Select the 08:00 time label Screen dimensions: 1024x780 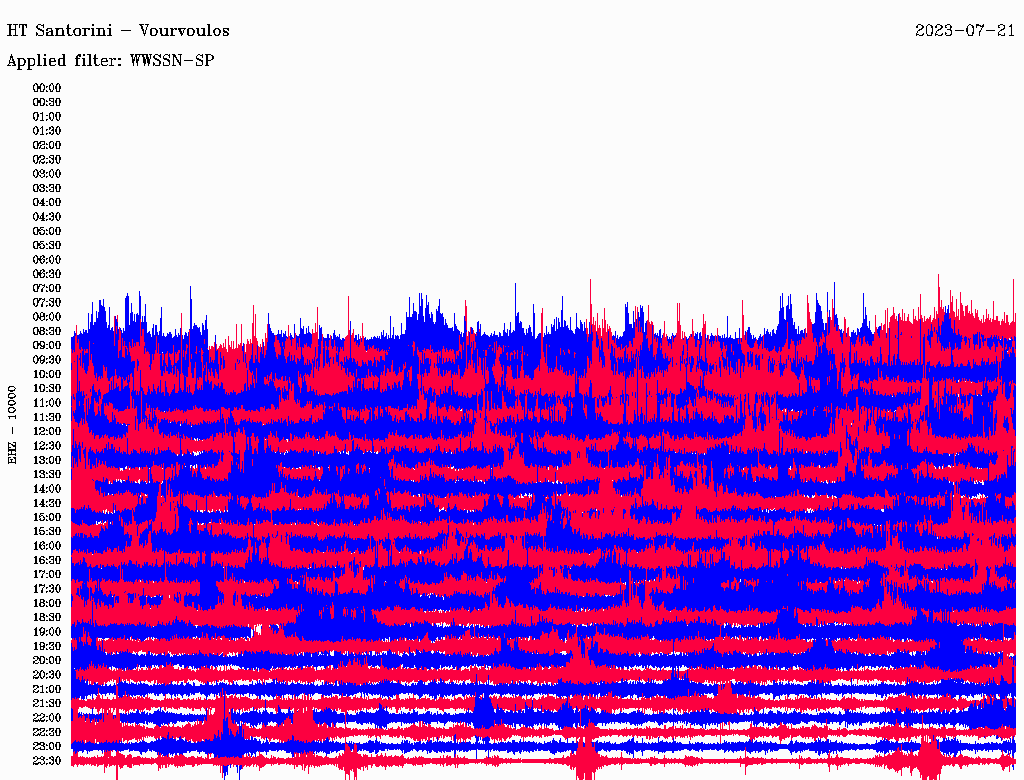(x=47, y=317)
